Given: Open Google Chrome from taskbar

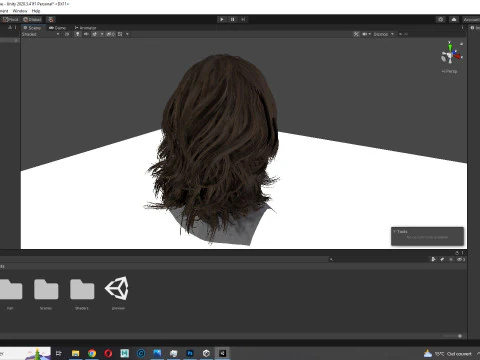Looking at the screenshot, I should tap(92, 353).
